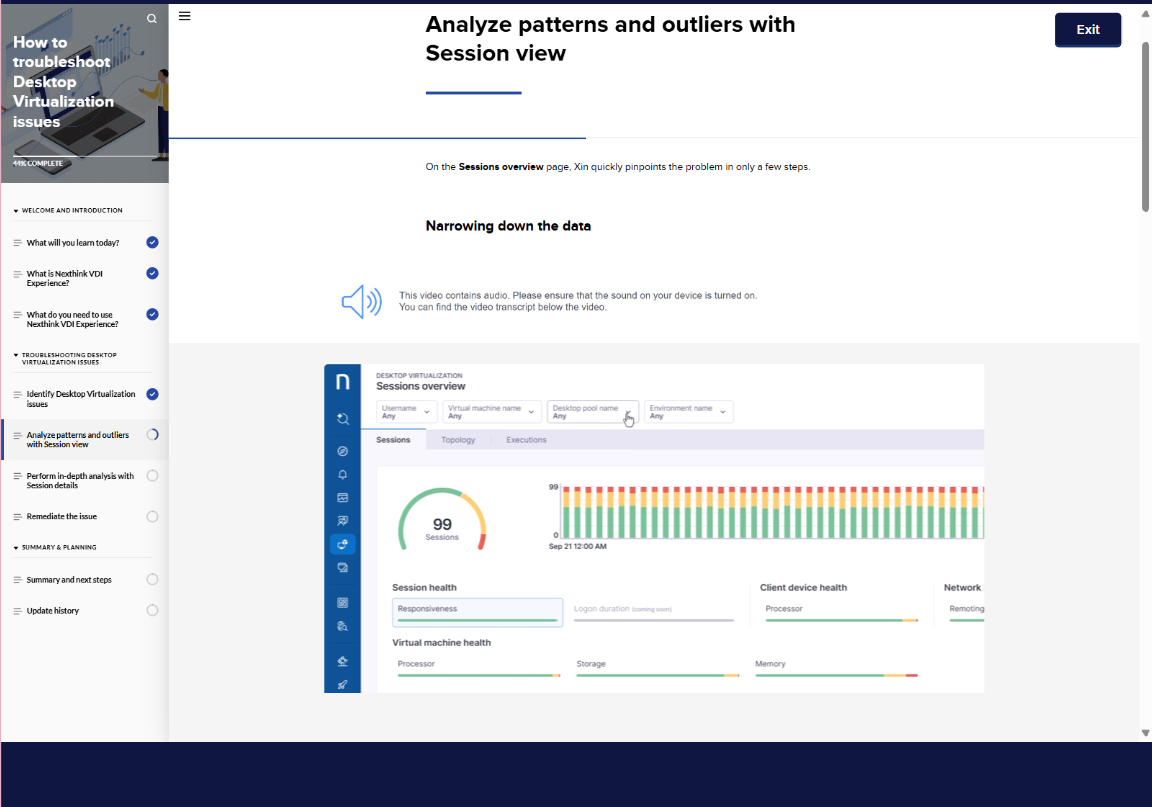Go to 'Update history' lesson
Screen dimensions: 1152x807
53,611
